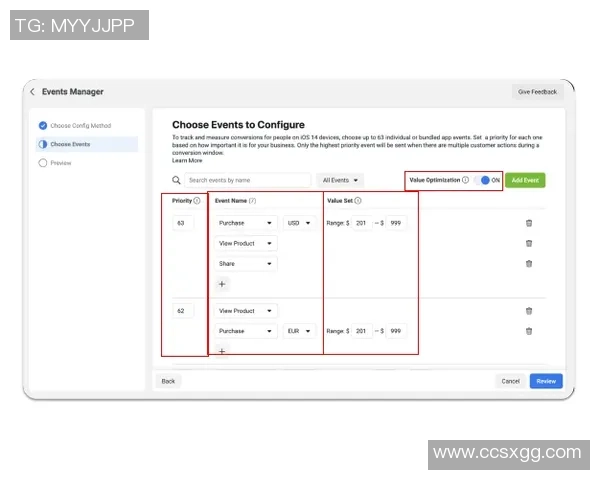Delete the EUR Purchase event row

(529, 331)
